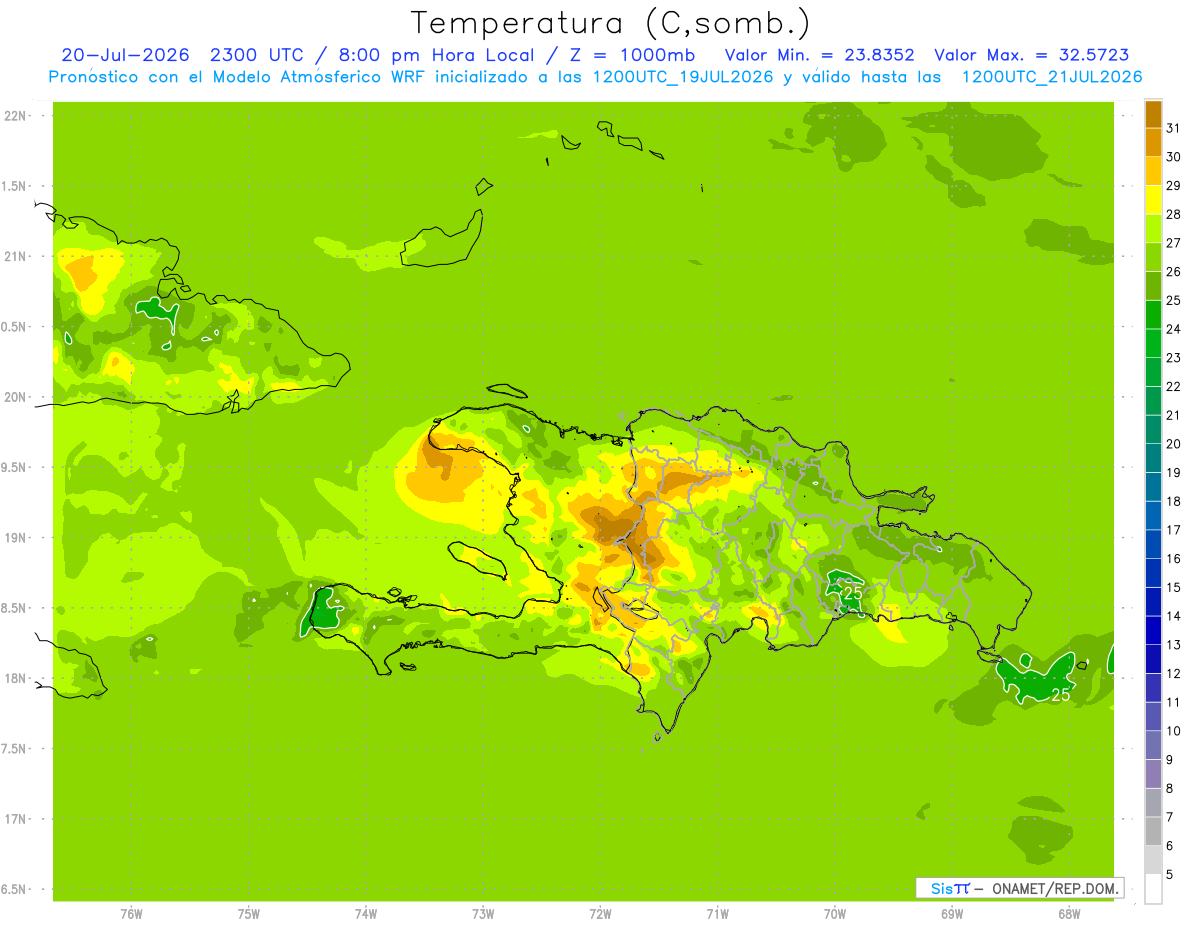1200x927 pixels.
Task: Click the 'Valor Min. = 23.8352' readout
Action: pos(819,55)
